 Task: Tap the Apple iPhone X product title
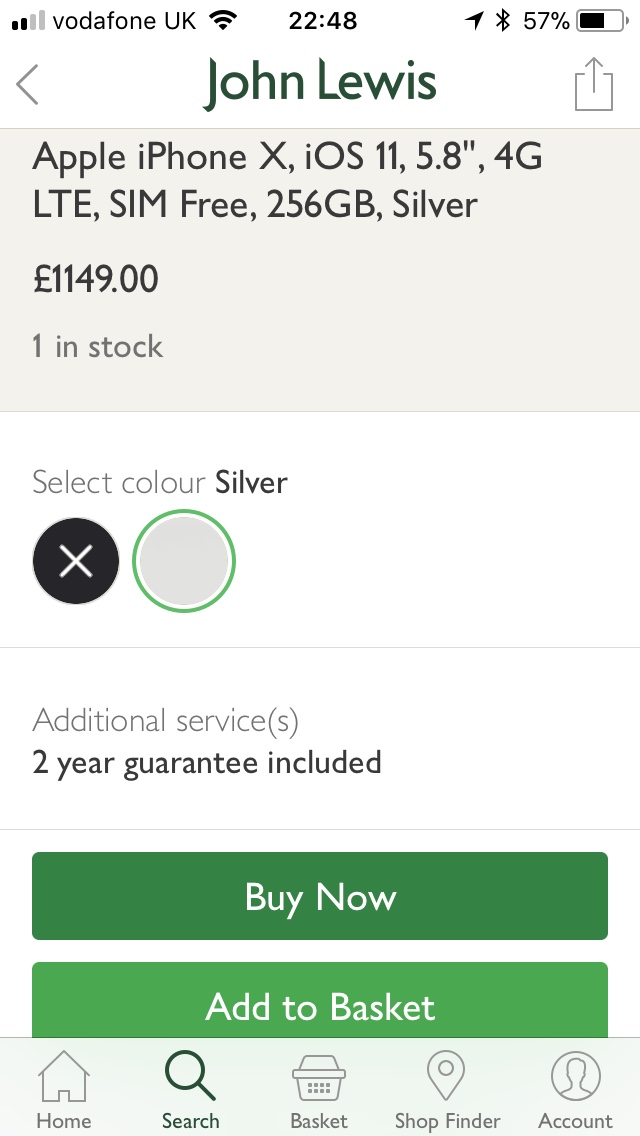tap(288, 181)
